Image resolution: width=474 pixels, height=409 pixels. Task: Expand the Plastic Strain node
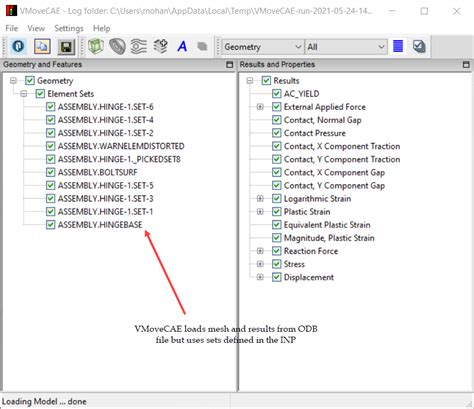(x=260, y=212)
